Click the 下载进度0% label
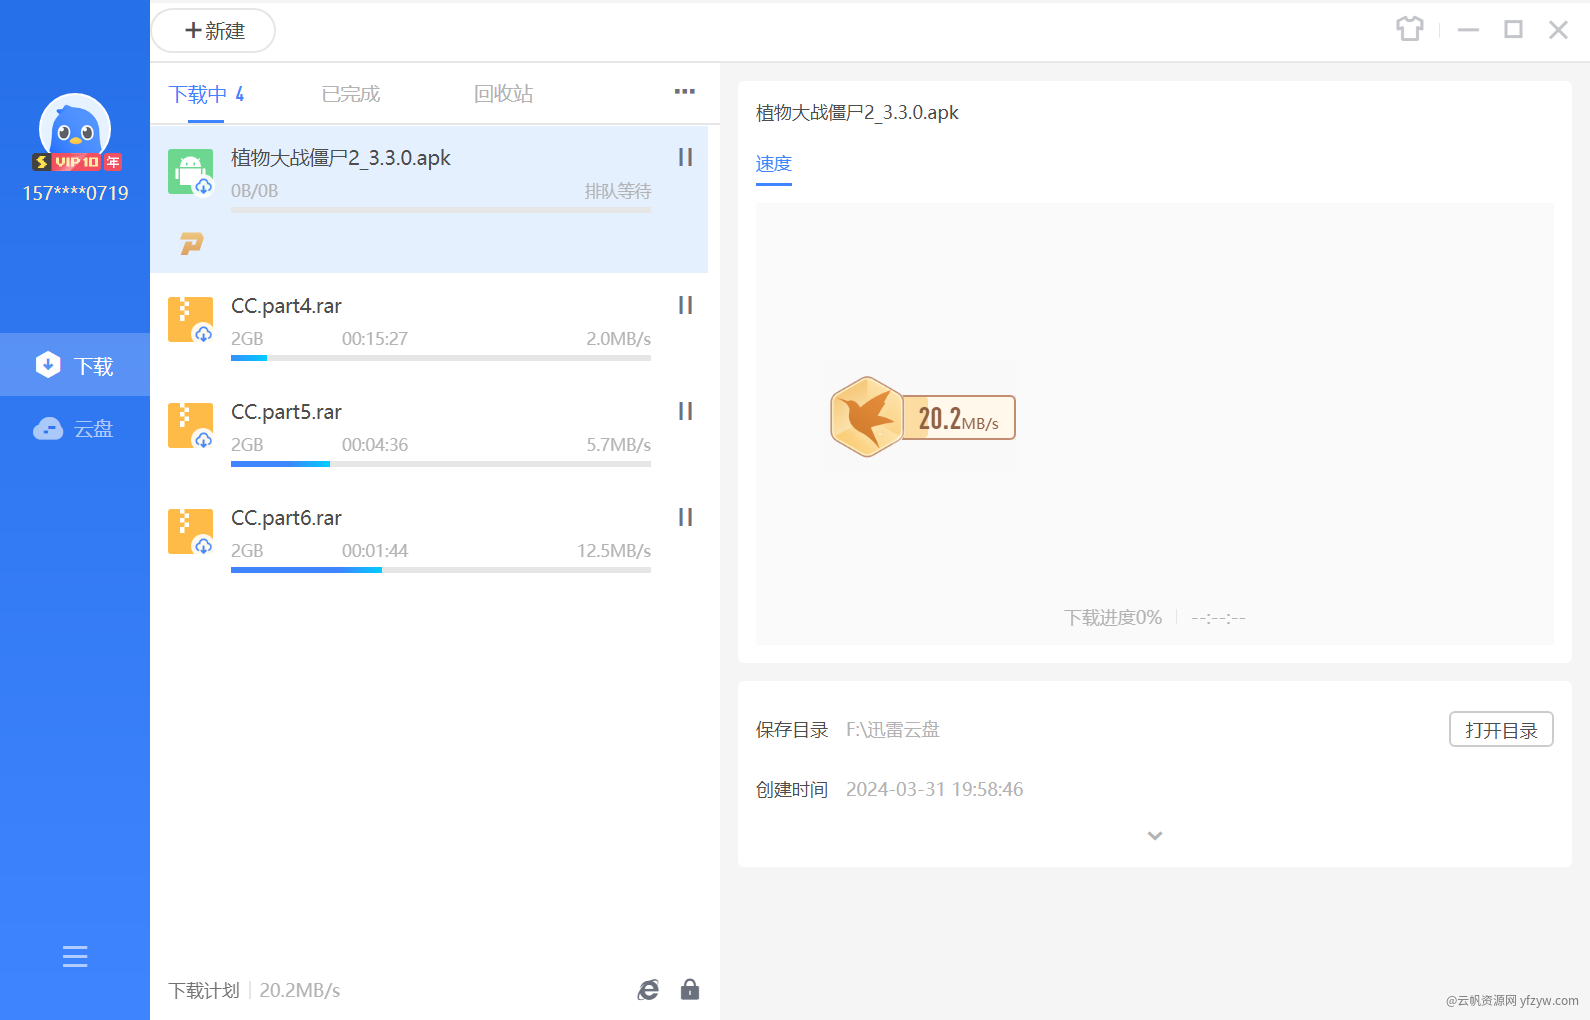Image resolution: width=1590 pixels, height=1020 pixels. coord(1113,618)
